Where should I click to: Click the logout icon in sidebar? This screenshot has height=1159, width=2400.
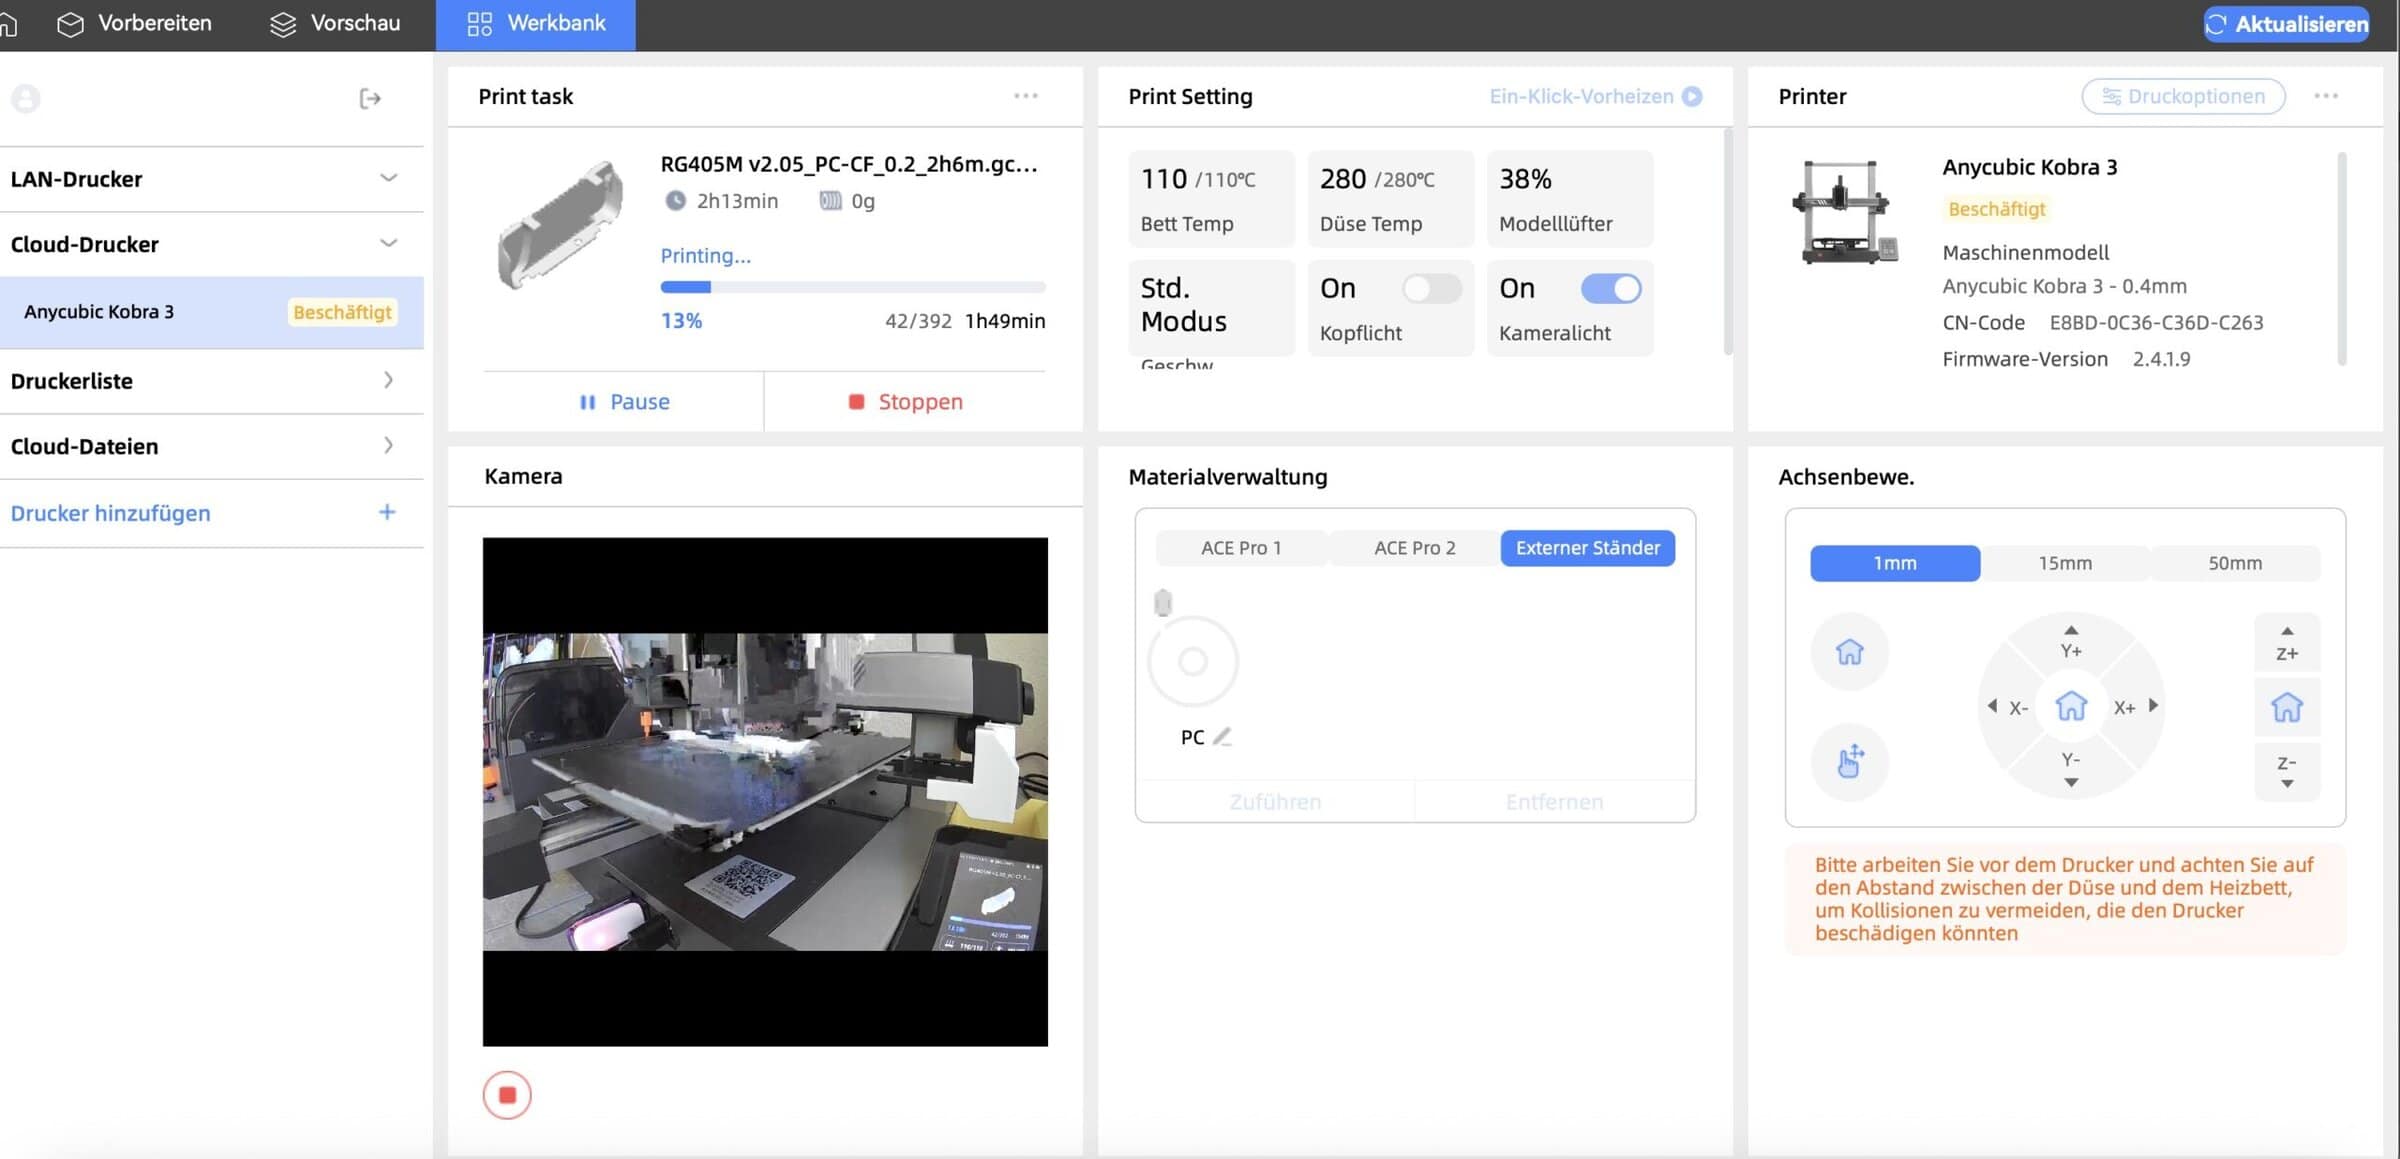click(x=370, y=98)
